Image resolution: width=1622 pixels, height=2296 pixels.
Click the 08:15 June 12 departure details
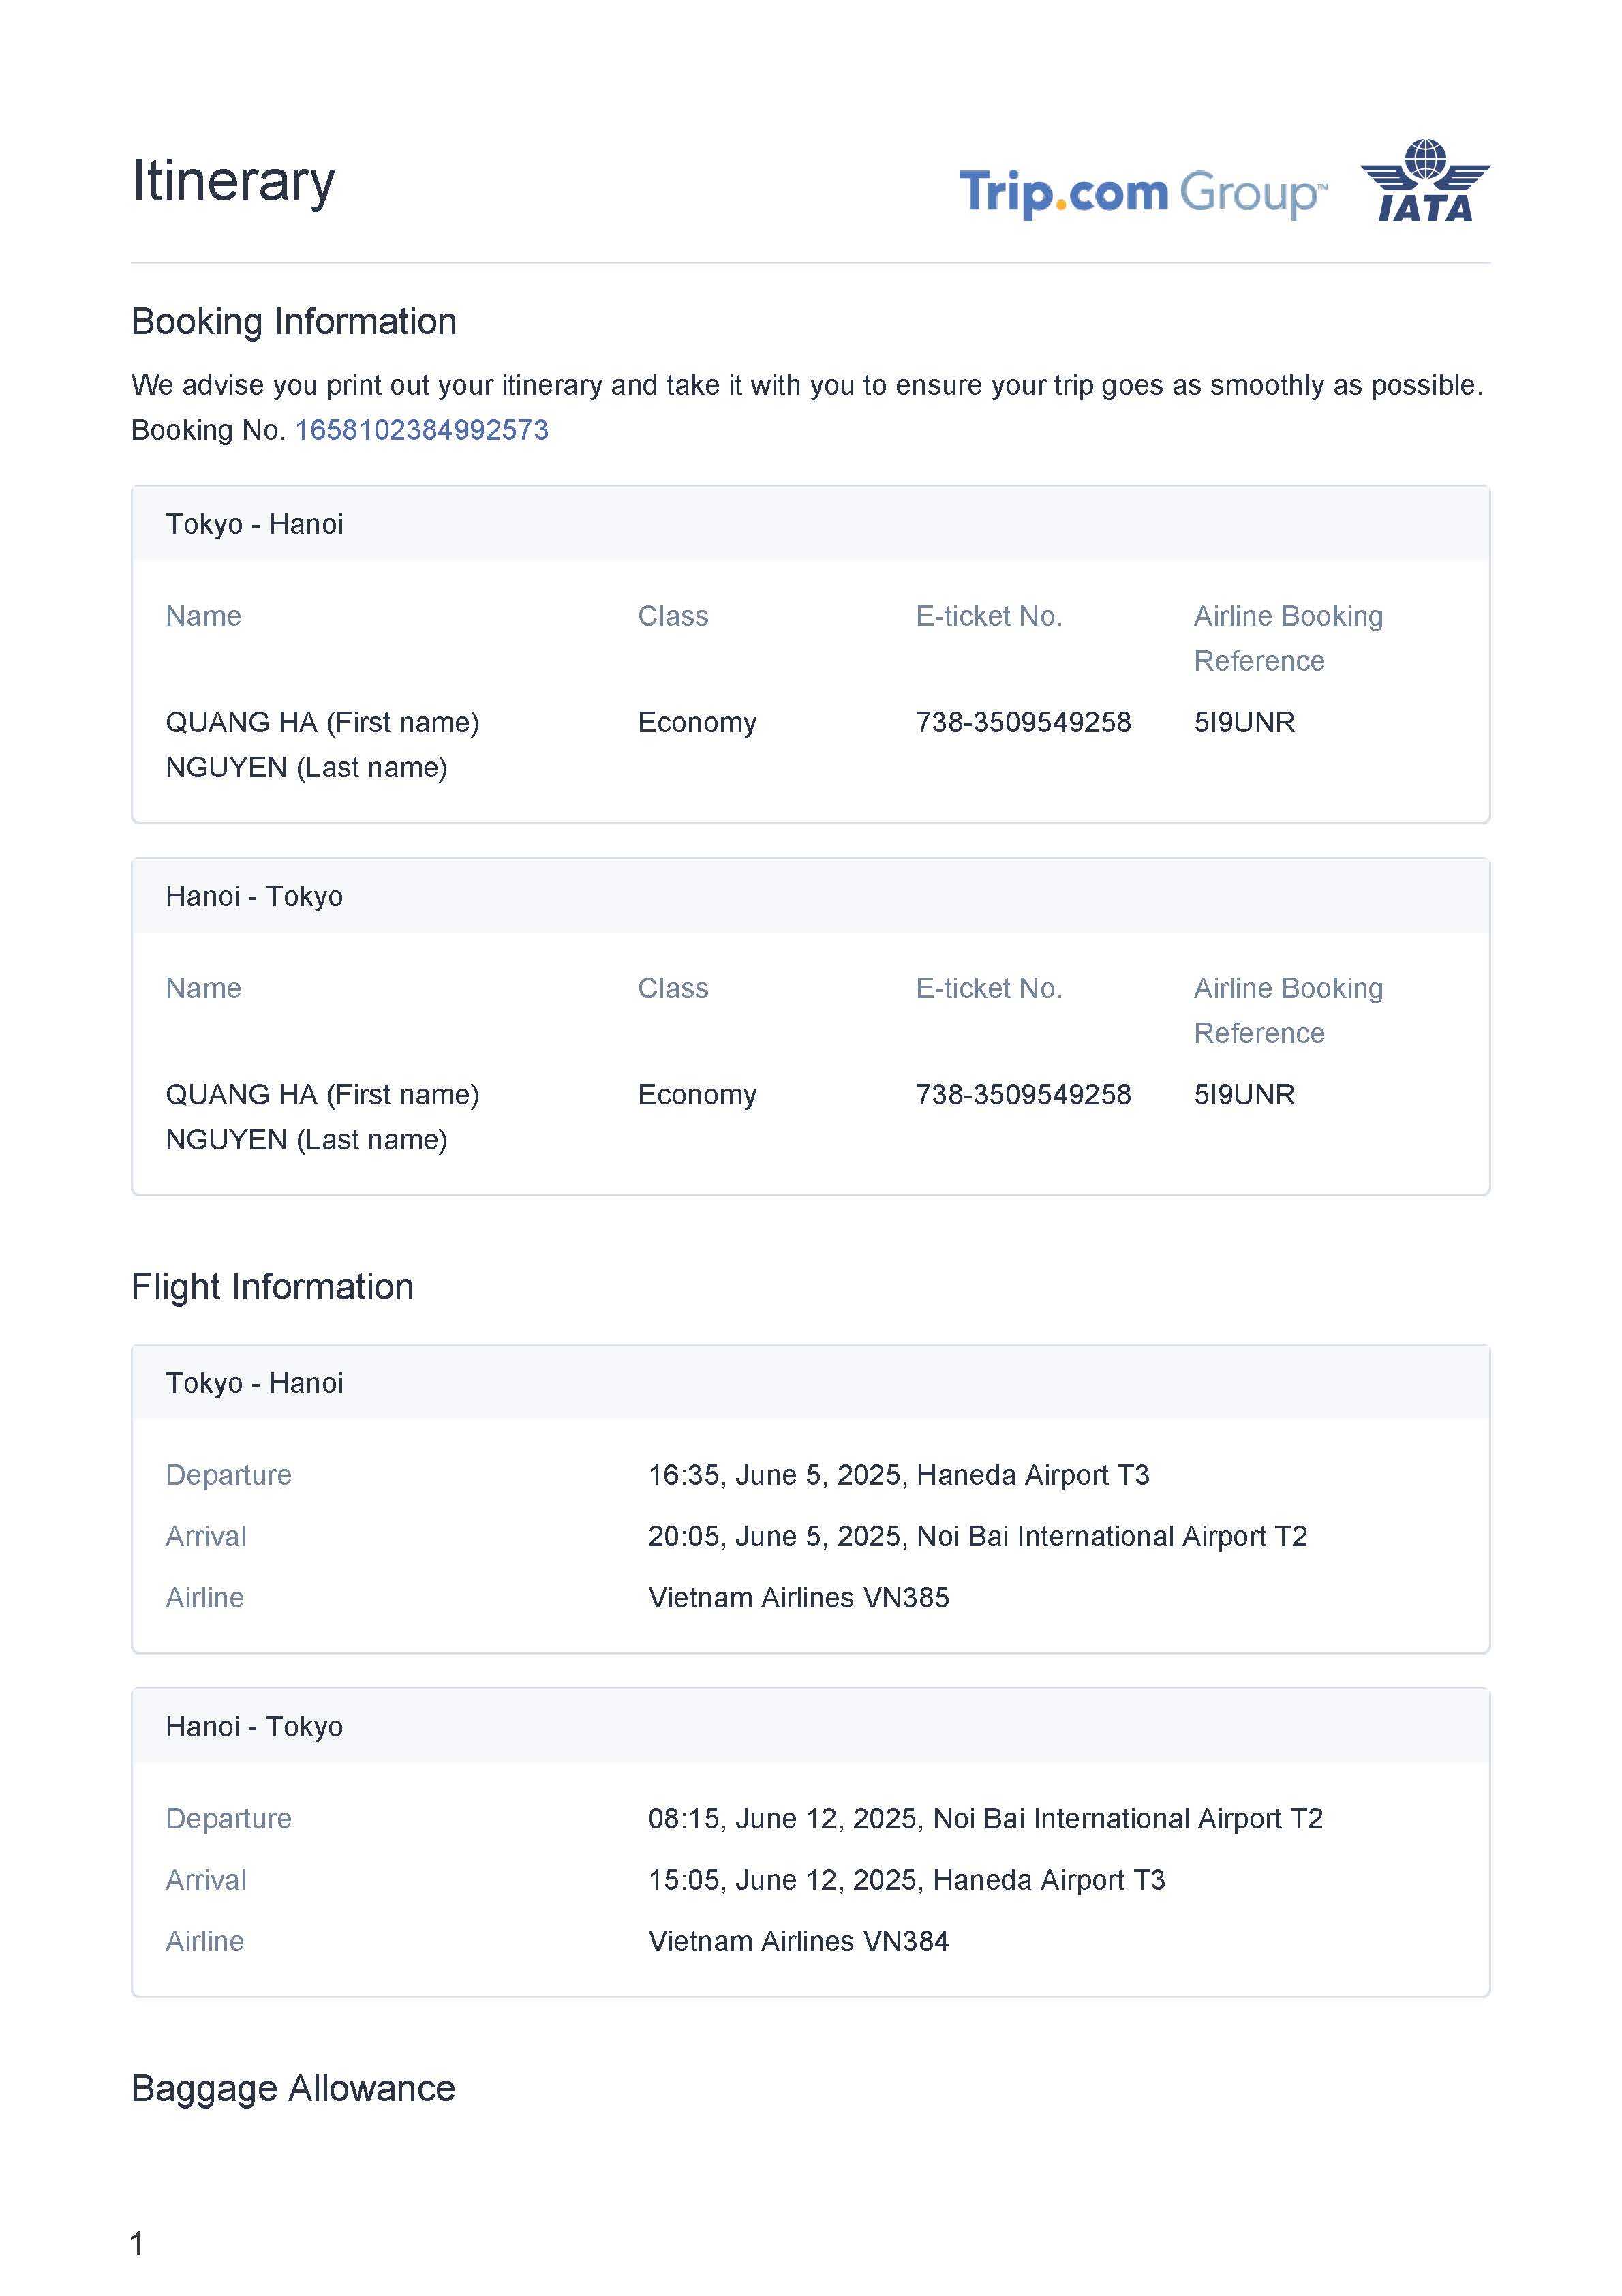coord(985,1819)
